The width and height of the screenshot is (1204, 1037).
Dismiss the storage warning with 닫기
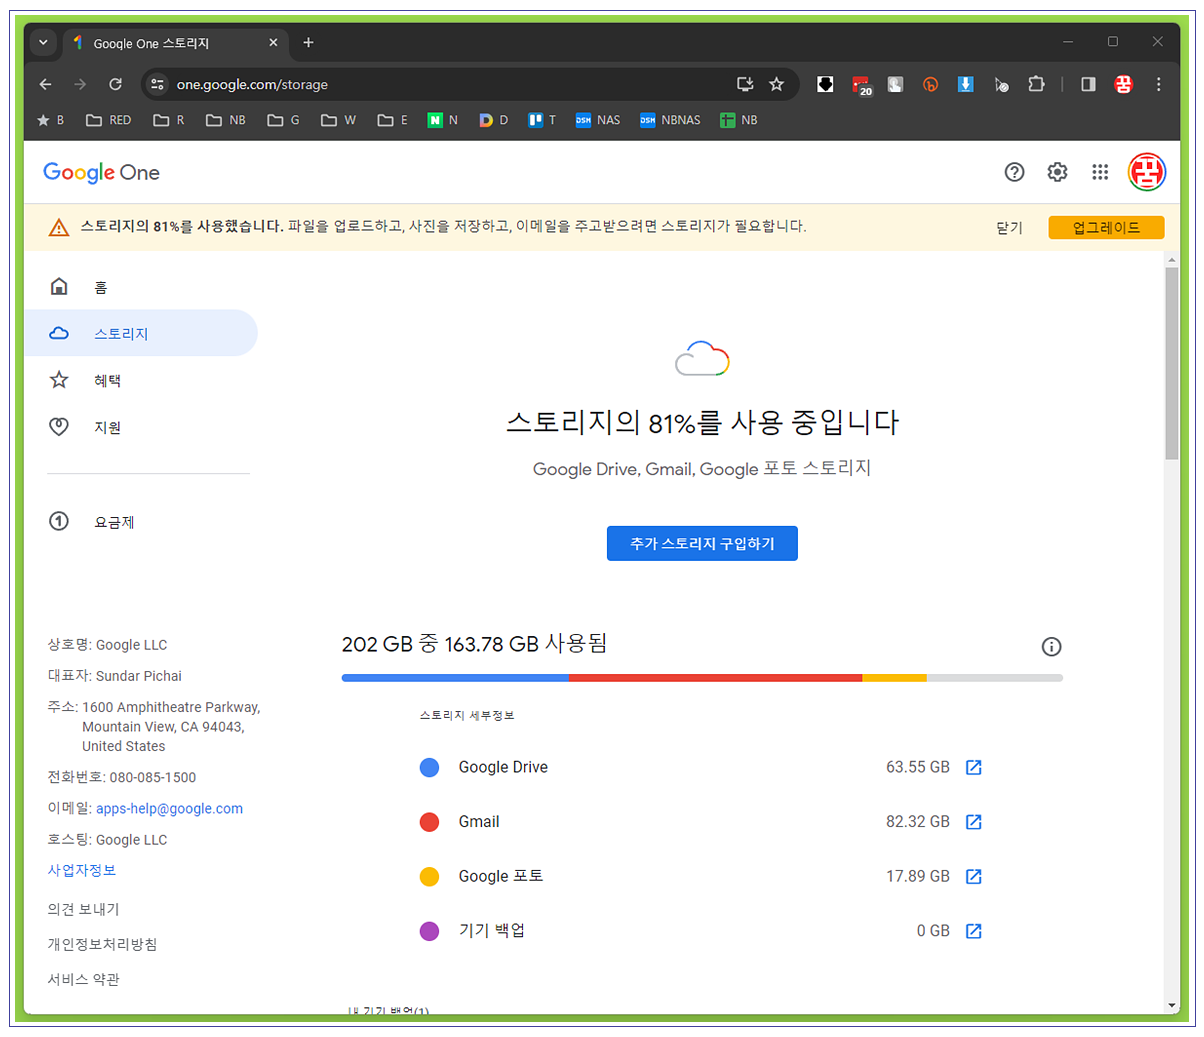tap(1009, 228)
